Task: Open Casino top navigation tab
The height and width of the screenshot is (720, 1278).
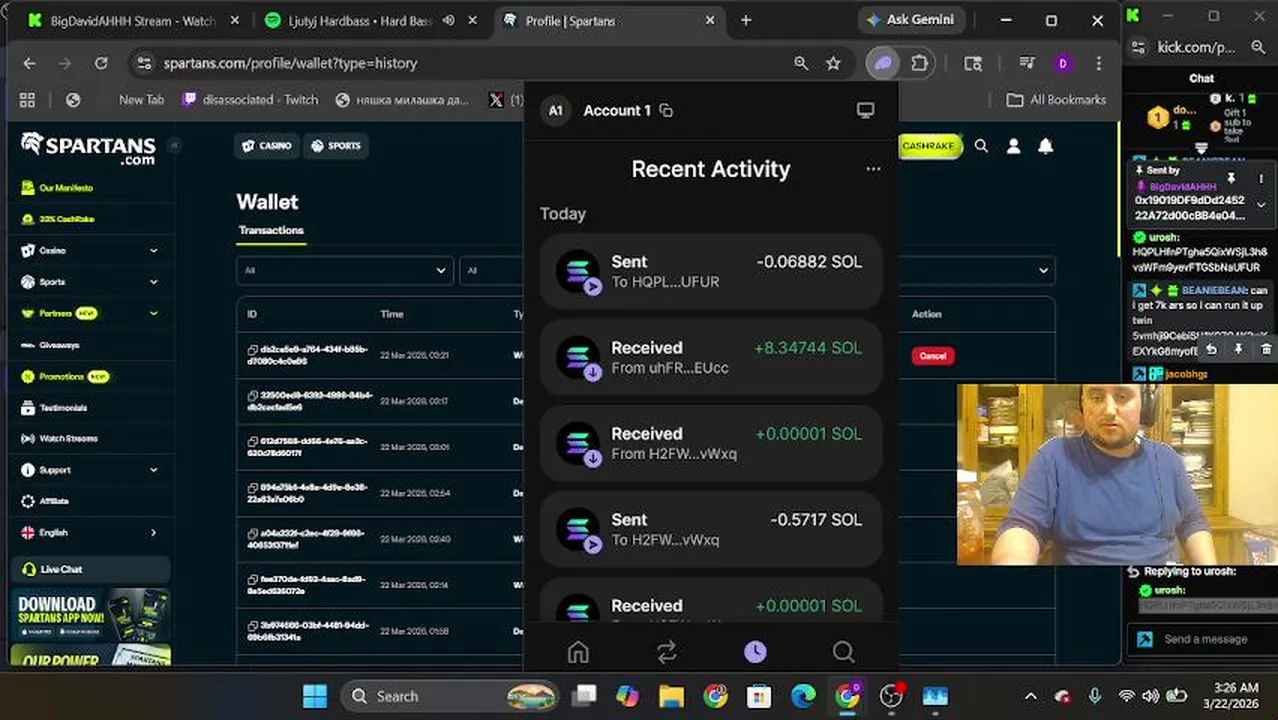Action: click(267, 146)
